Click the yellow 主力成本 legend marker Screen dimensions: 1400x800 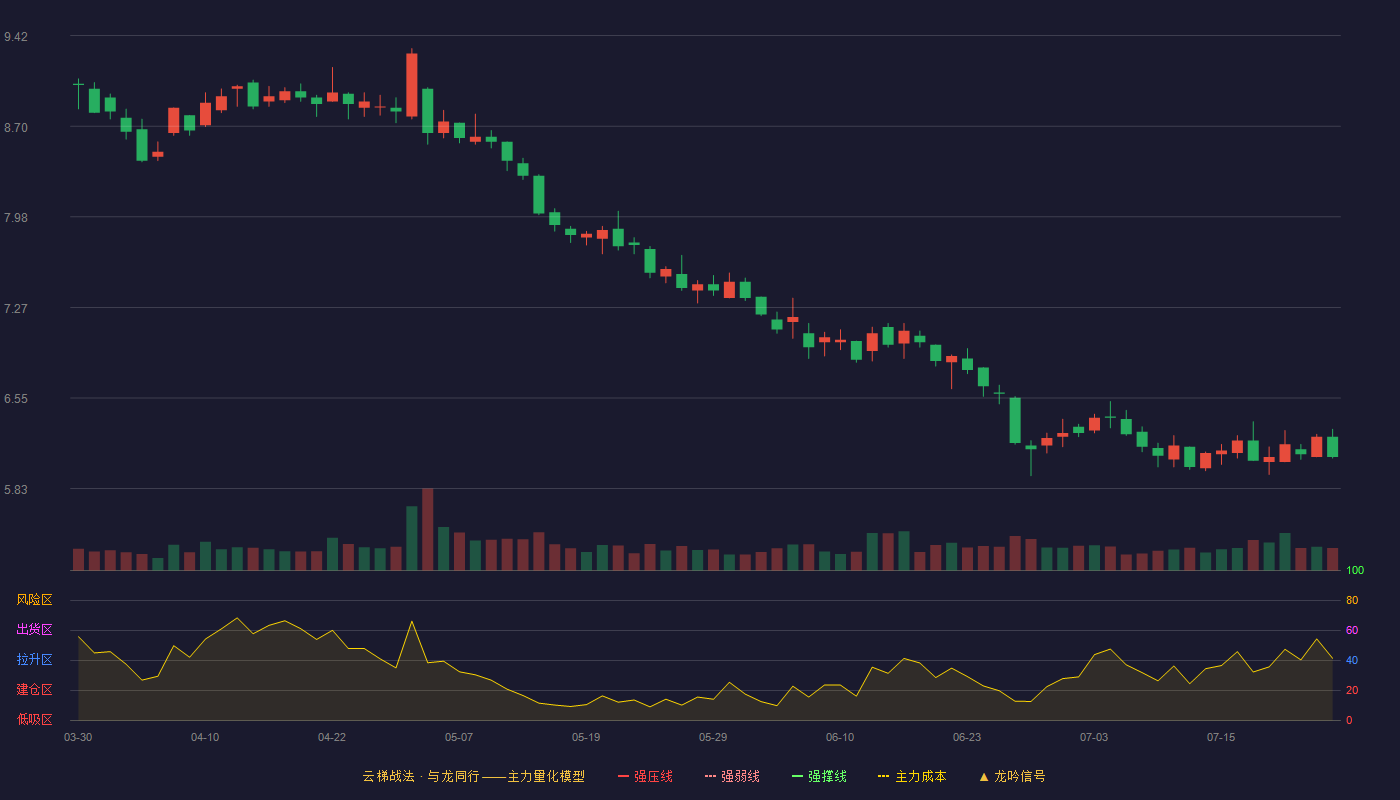pos(884,776)
